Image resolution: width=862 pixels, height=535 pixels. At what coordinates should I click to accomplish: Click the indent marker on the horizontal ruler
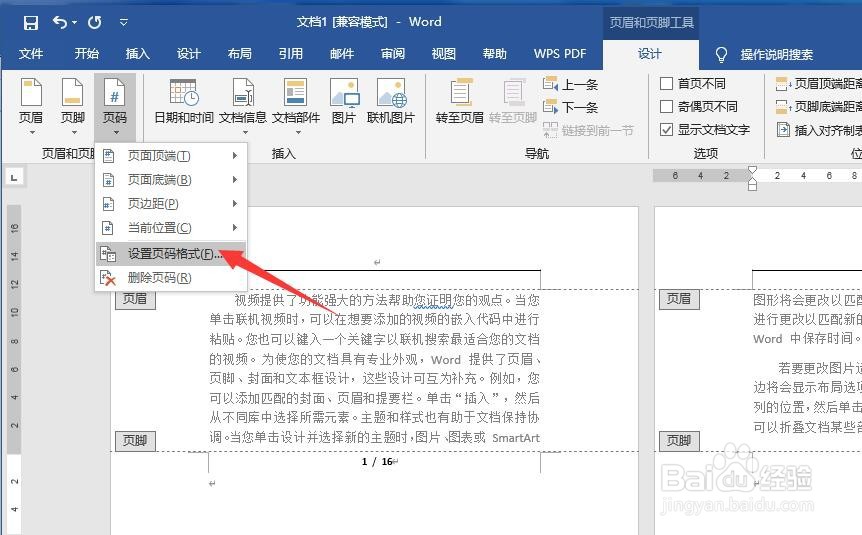tap(753, 179)
